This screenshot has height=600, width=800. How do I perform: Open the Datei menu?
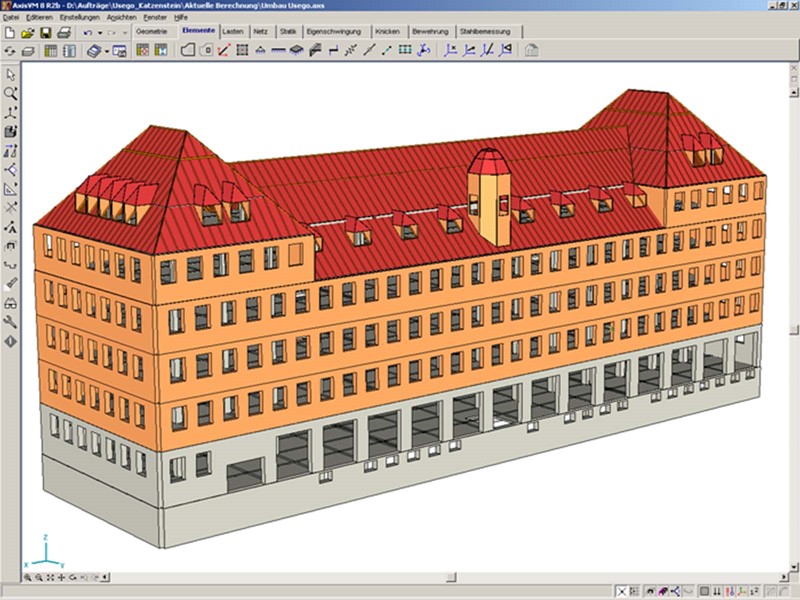tap(13, 18)
